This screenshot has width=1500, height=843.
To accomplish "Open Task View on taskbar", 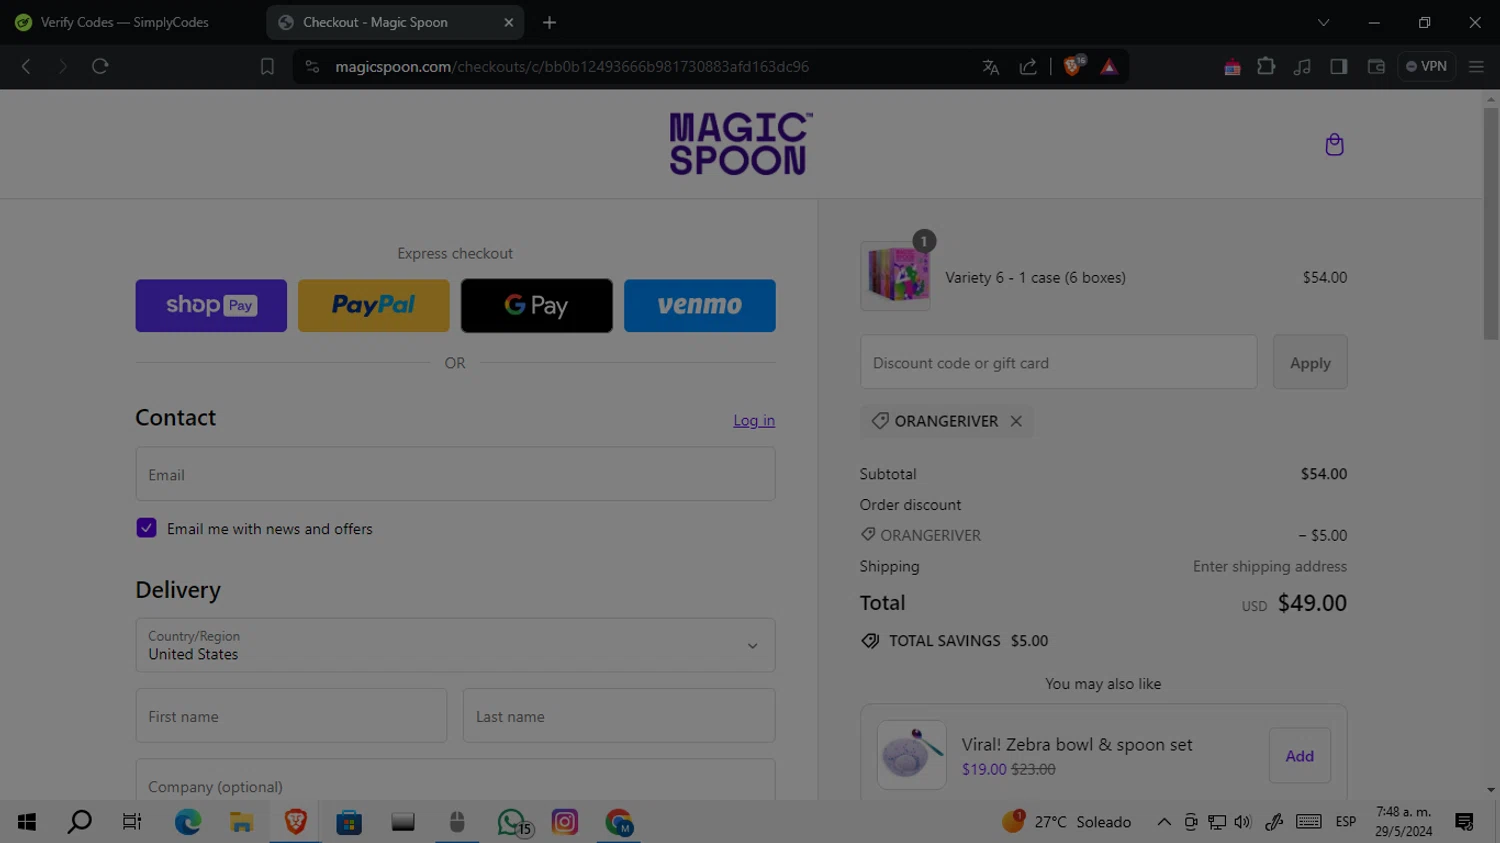I will (132, 822).
